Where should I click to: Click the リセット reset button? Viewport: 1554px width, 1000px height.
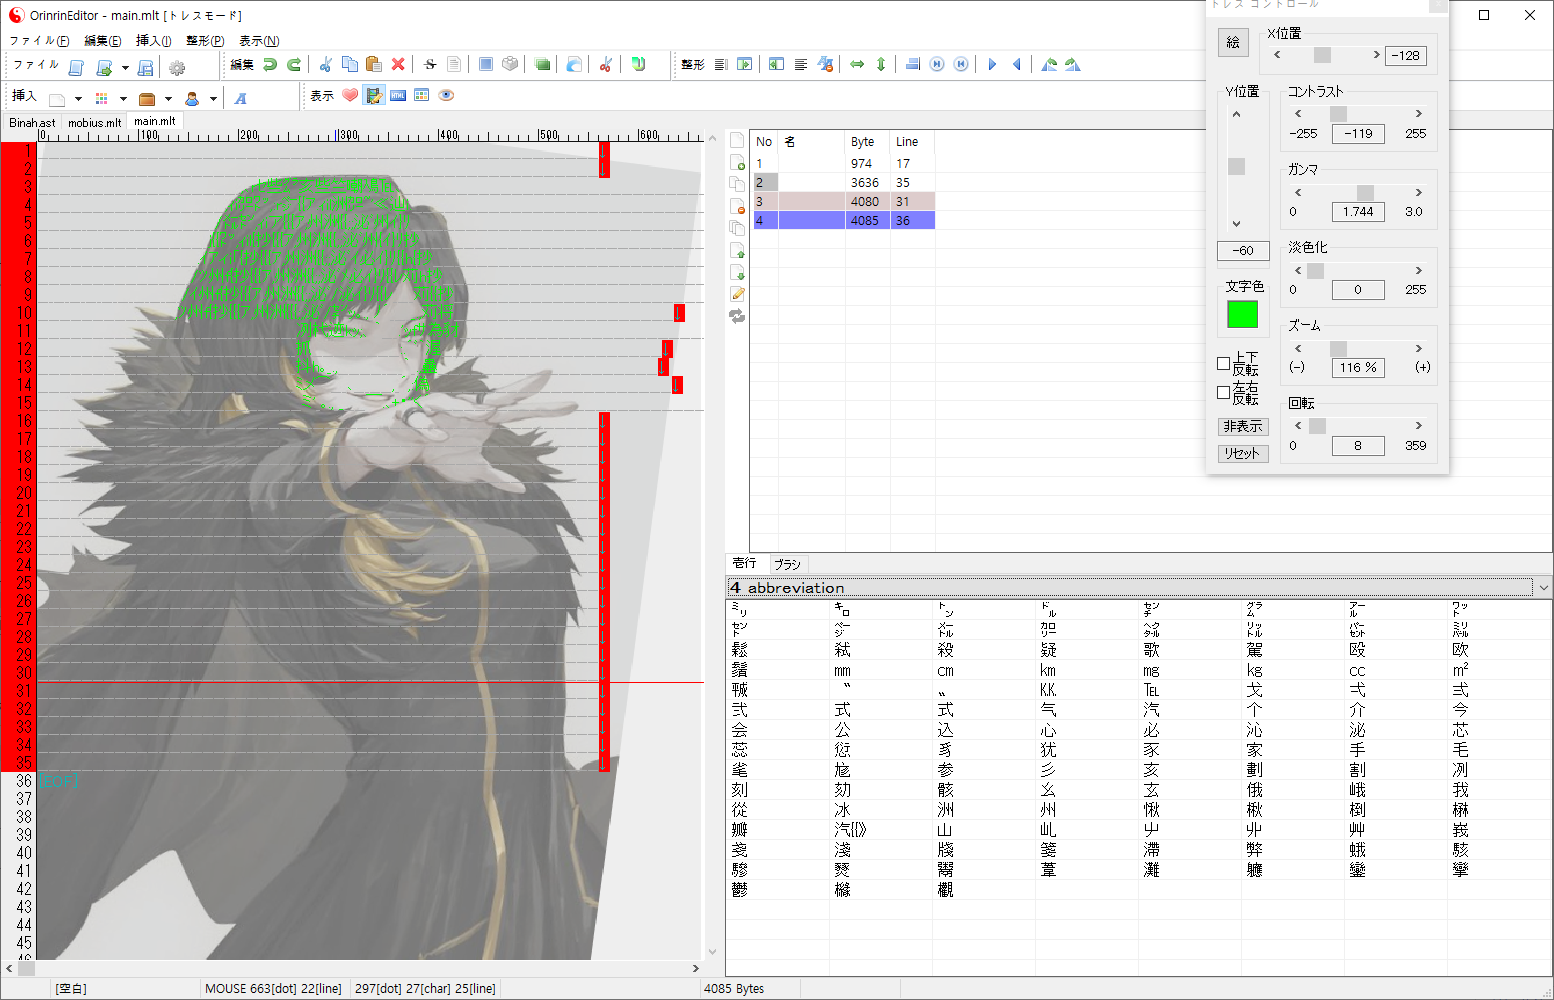point(1242,454)
